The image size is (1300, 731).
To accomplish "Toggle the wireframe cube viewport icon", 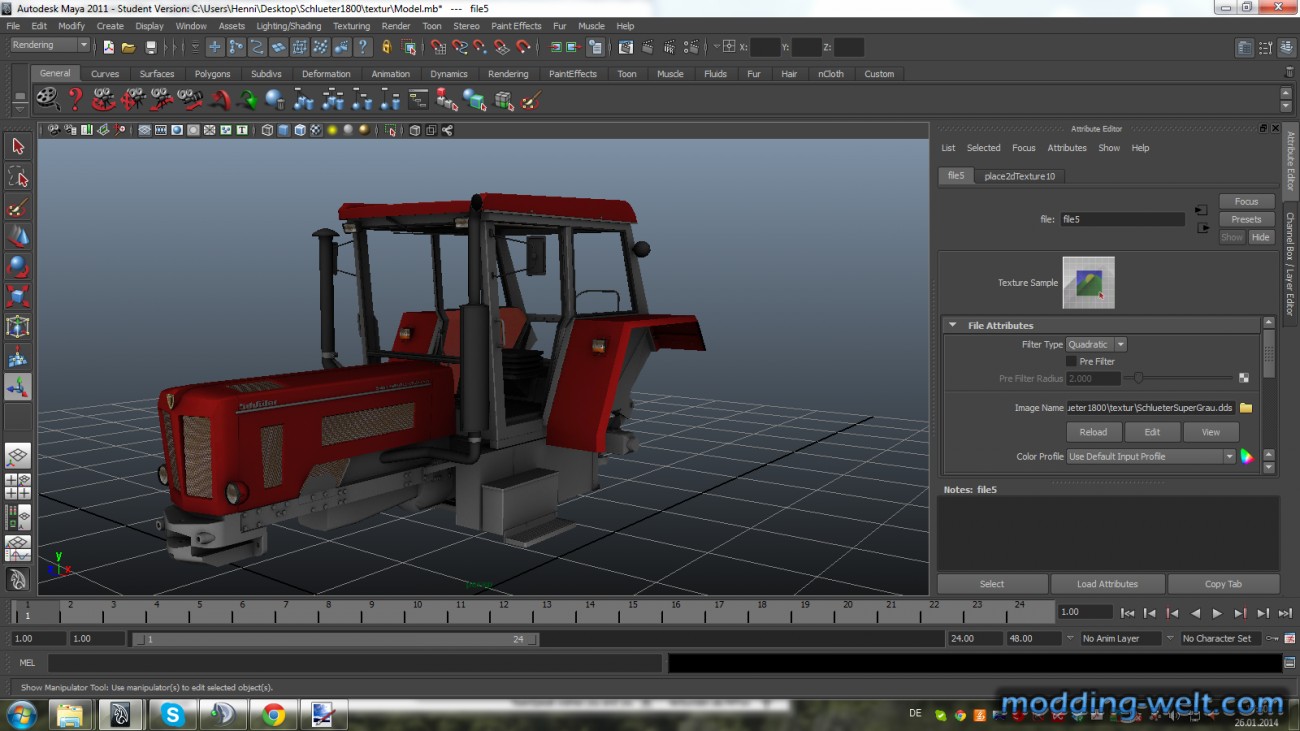I will (267, 130).
